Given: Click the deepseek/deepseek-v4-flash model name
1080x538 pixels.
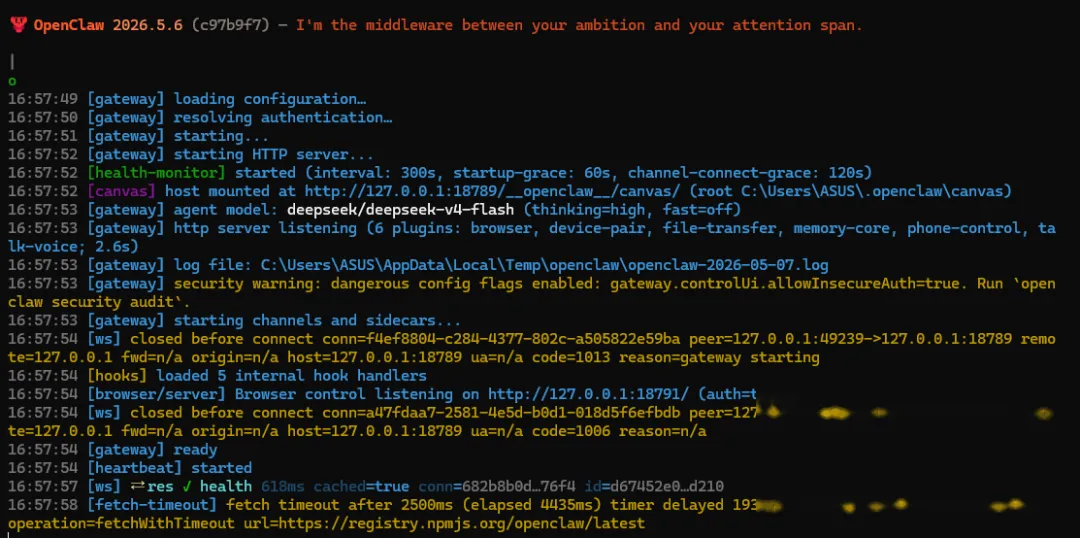Looking at the screenshot, I should pos(400,209).
